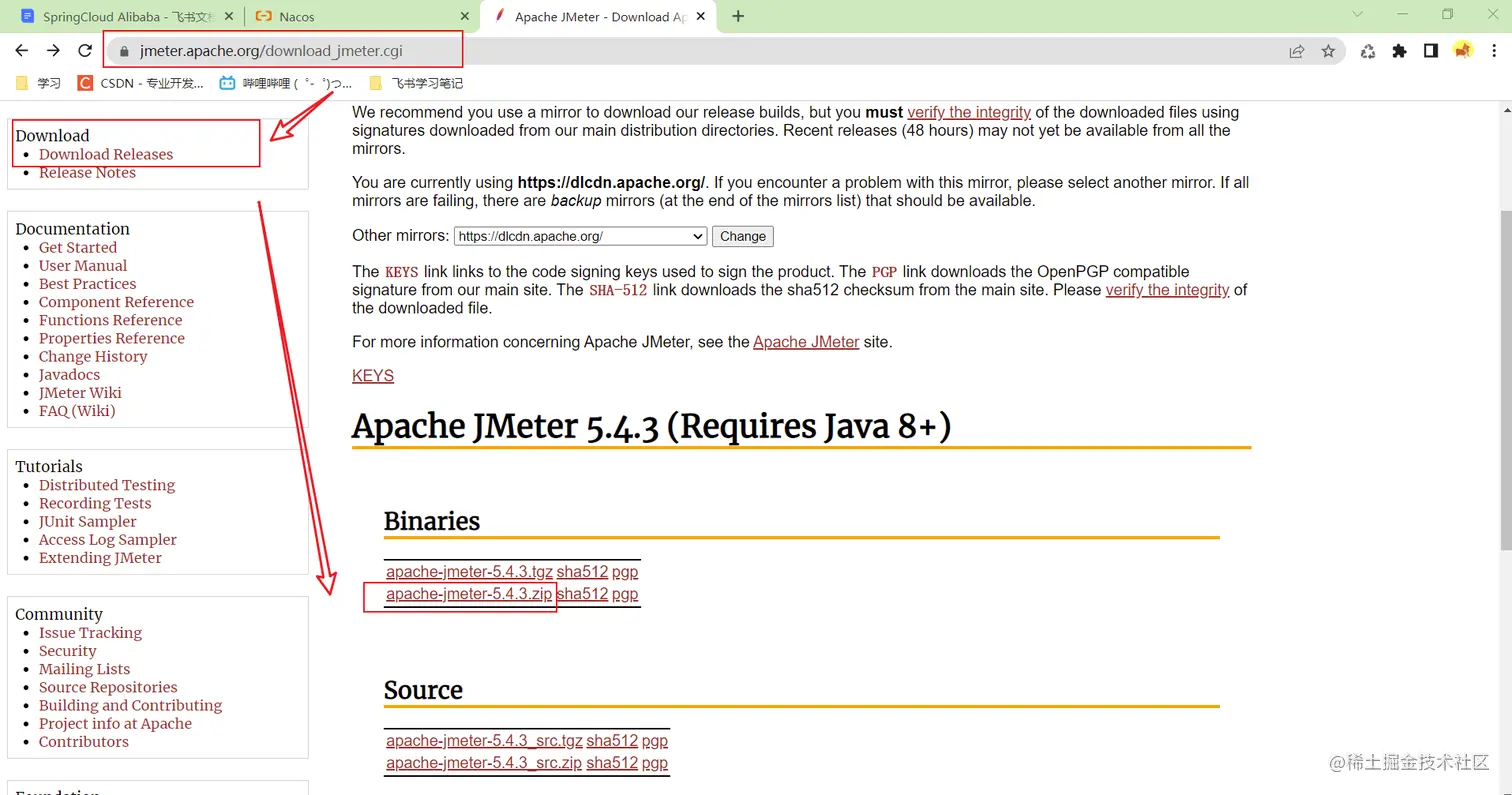Open the site info lock icon
Screen dimensions: 1512x795
[x=124, y=50]
